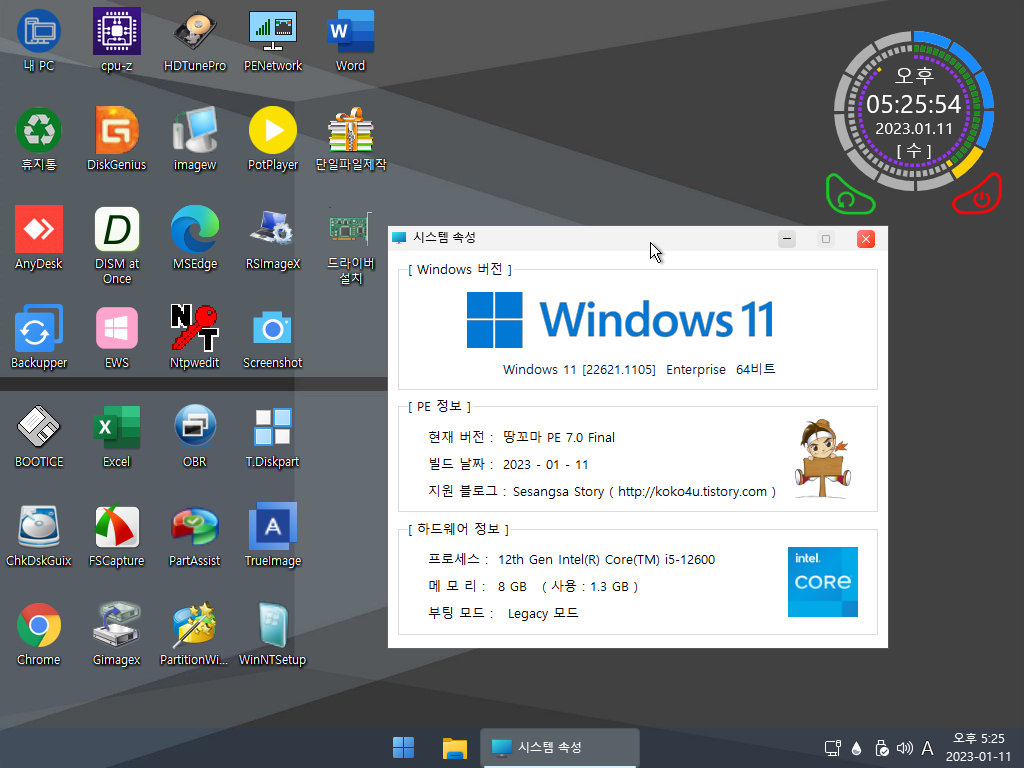
Task: Click the USB safely remove tray icon
Action: 881,748
